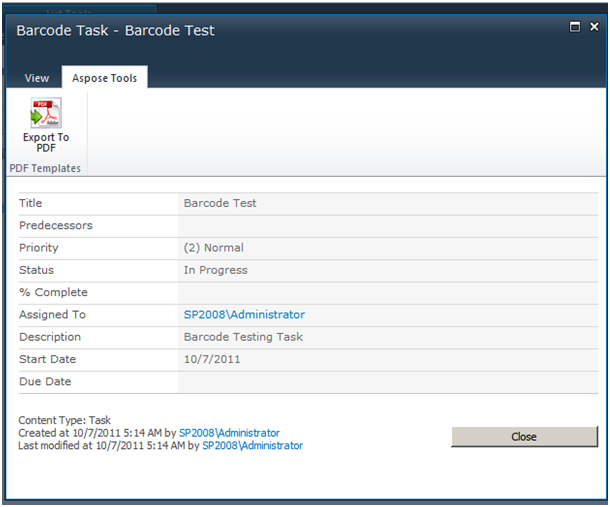
Task: Click the 10/7/2011 Start Date value
Action: pos(212,359)
